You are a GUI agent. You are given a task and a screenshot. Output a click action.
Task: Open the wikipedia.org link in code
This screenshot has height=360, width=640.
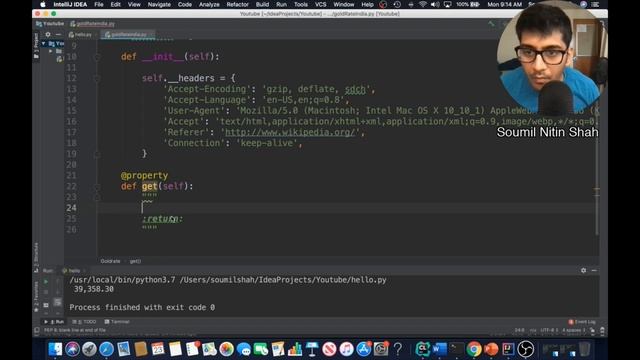pyautogui.click(x=290, y=132)
